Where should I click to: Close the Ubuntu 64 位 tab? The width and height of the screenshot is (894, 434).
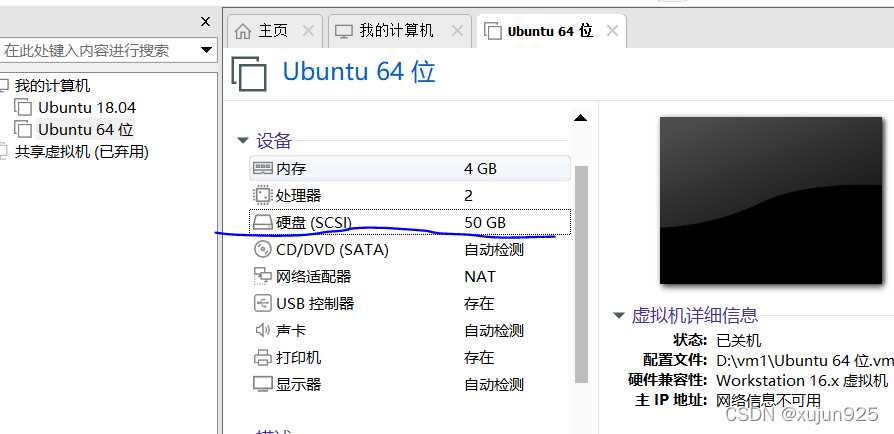(612, 31)
